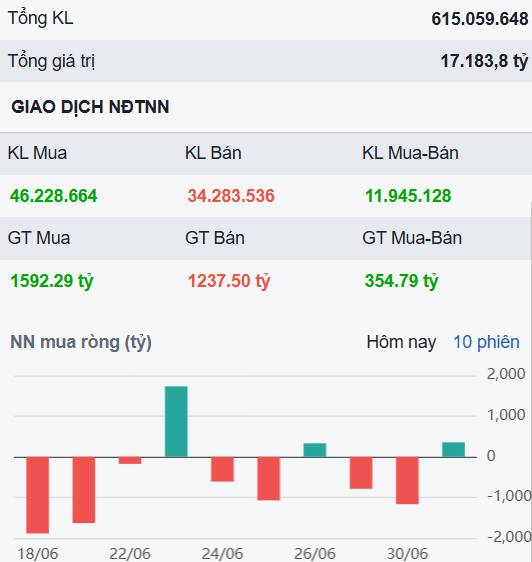
Task: Select net volume value 11.945.128
Action: click(408, 196)
